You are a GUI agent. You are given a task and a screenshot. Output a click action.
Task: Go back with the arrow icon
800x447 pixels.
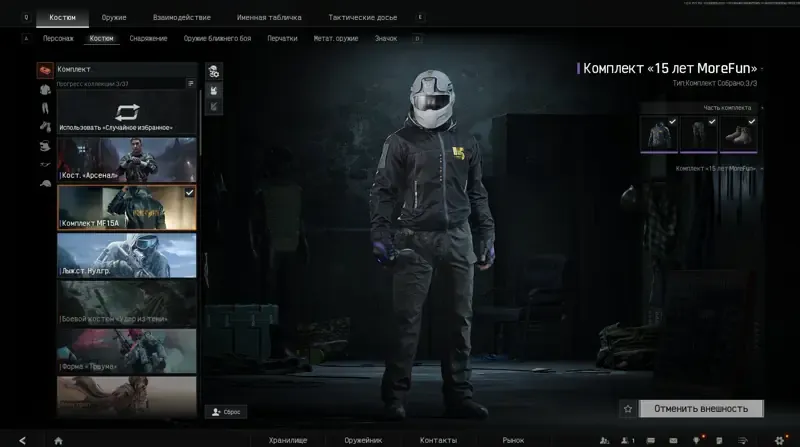tap(22, 440)
